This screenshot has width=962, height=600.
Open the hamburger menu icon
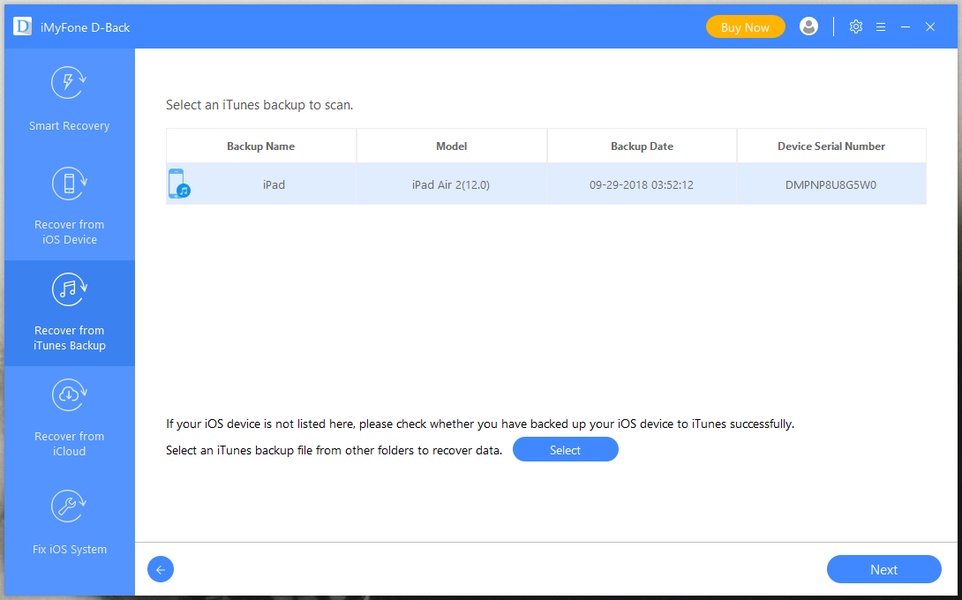coord(880,27)
